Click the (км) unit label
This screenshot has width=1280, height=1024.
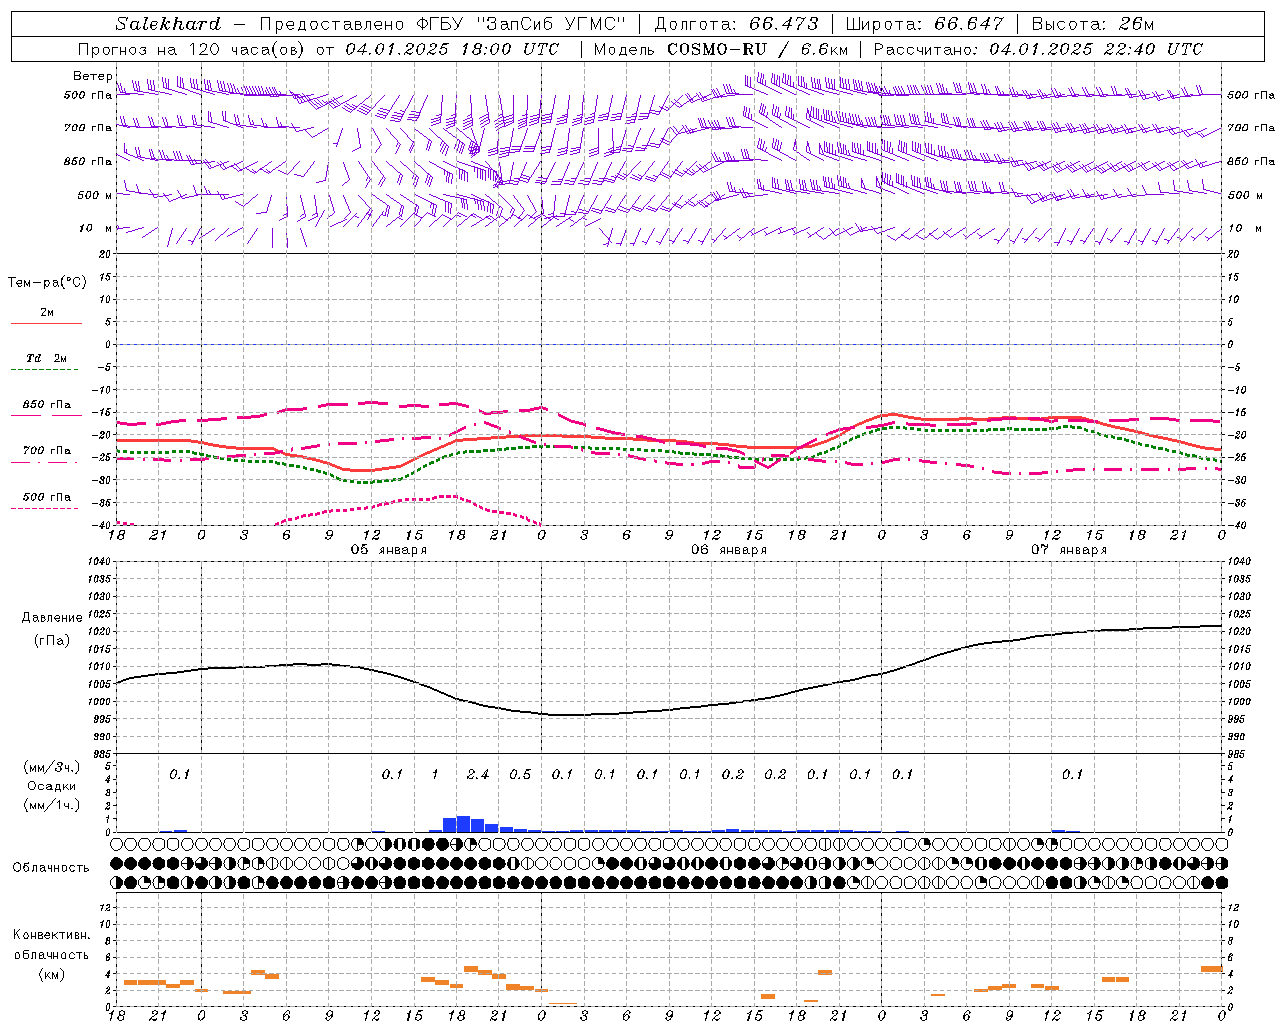pos(51,974)
